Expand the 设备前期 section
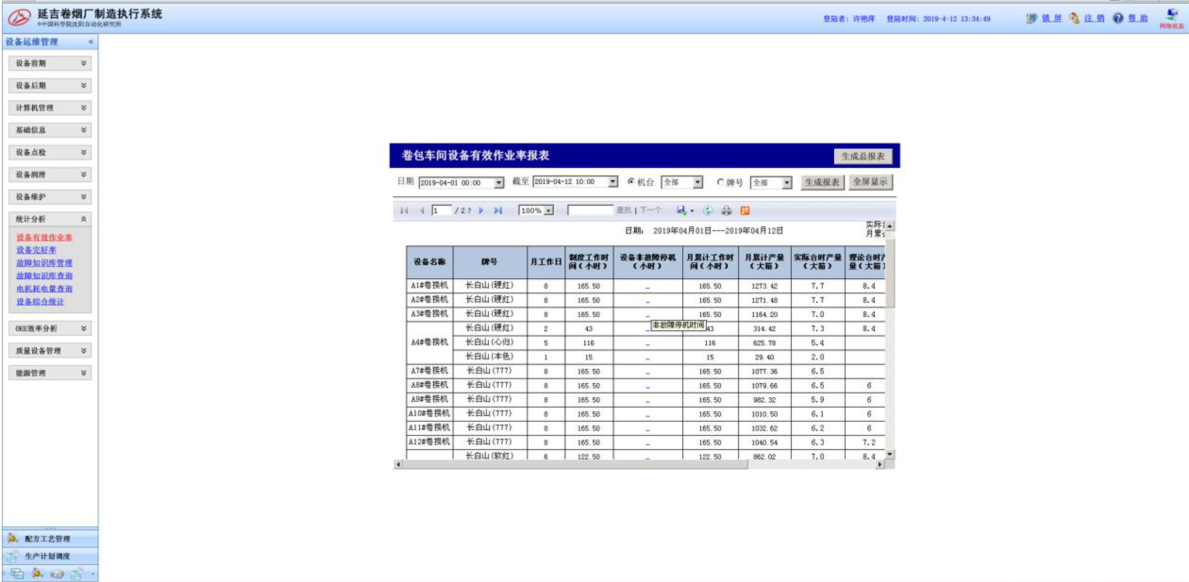The image size is (1189, 582). (51, 64)
